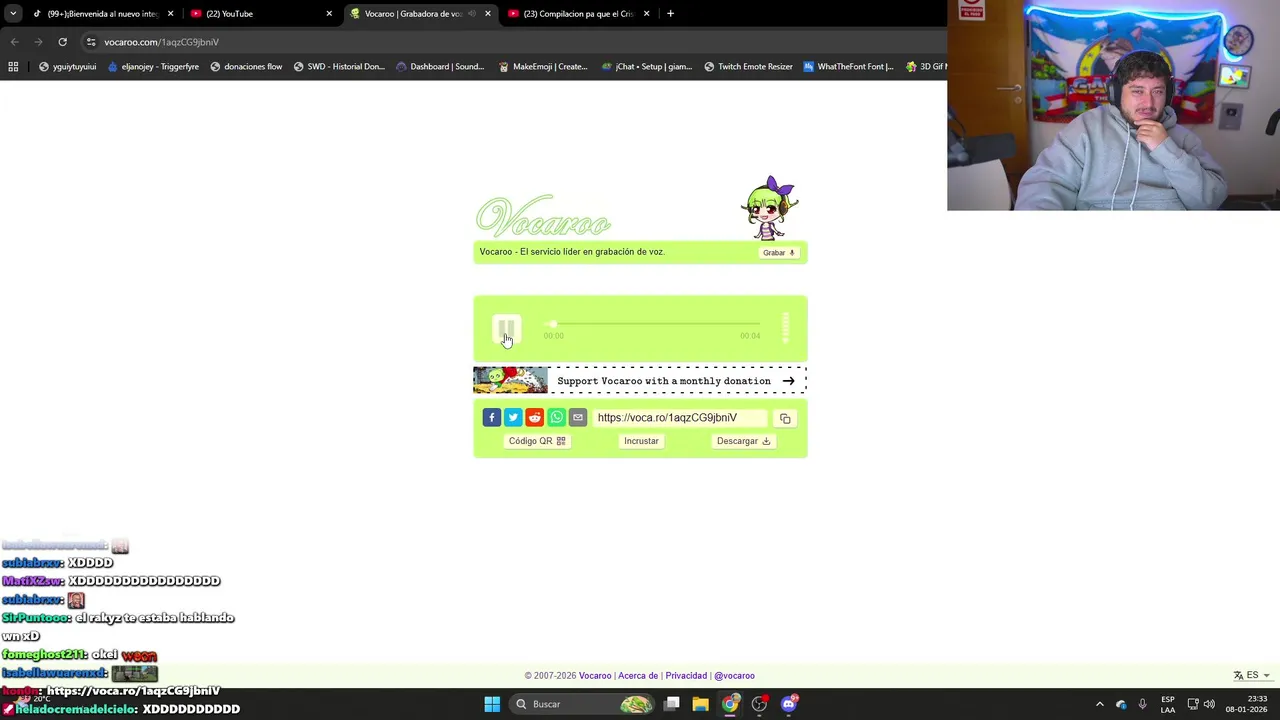Close the Vocaroo Grabadora tab
Image resolution: width=1280 pixels, height=720 pixels.
tap(488, 14)
